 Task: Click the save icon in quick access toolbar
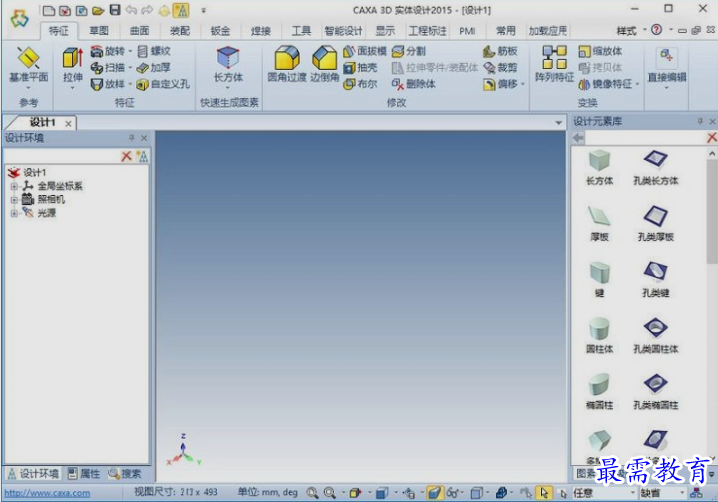[115, 10]
